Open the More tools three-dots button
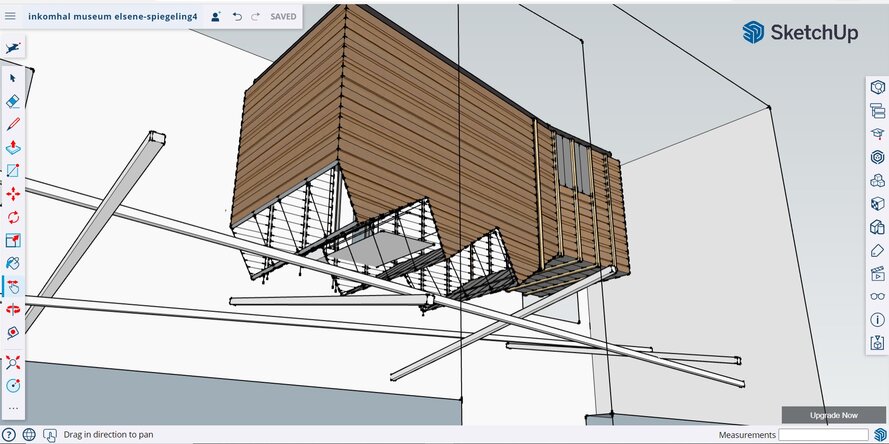The width and height of the screenshot is (889, 444). click(13, 408)
